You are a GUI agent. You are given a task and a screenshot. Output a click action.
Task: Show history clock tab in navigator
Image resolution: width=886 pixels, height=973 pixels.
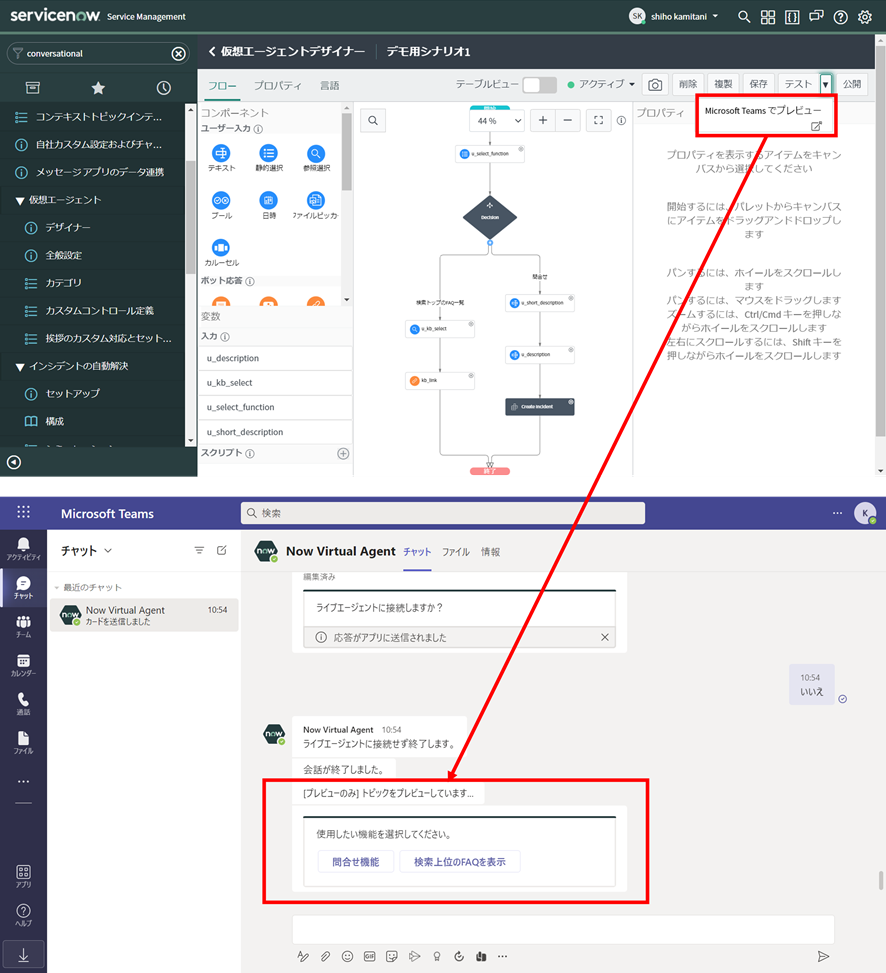[x=163, y=88]
